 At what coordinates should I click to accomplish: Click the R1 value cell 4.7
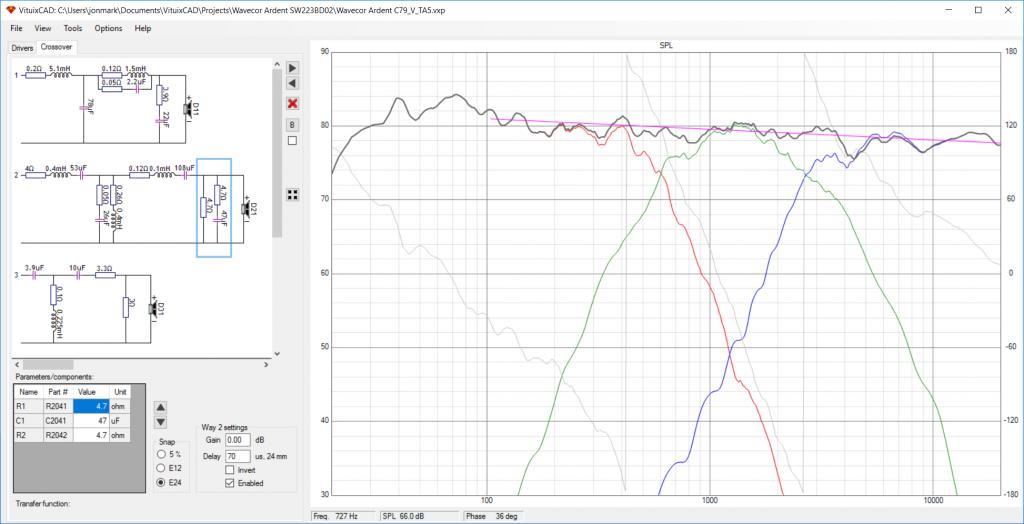tap(91, 406)
